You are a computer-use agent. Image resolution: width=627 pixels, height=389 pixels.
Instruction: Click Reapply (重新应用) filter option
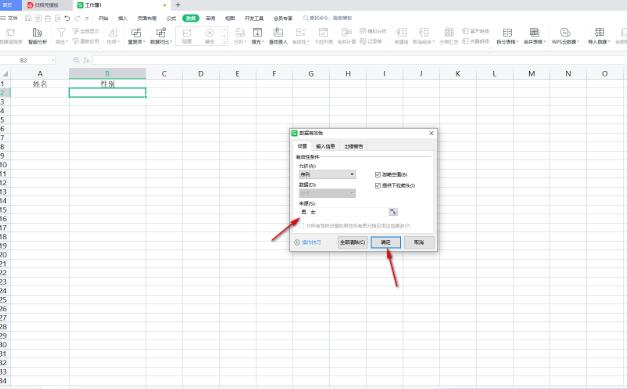(x=86, y=41)
